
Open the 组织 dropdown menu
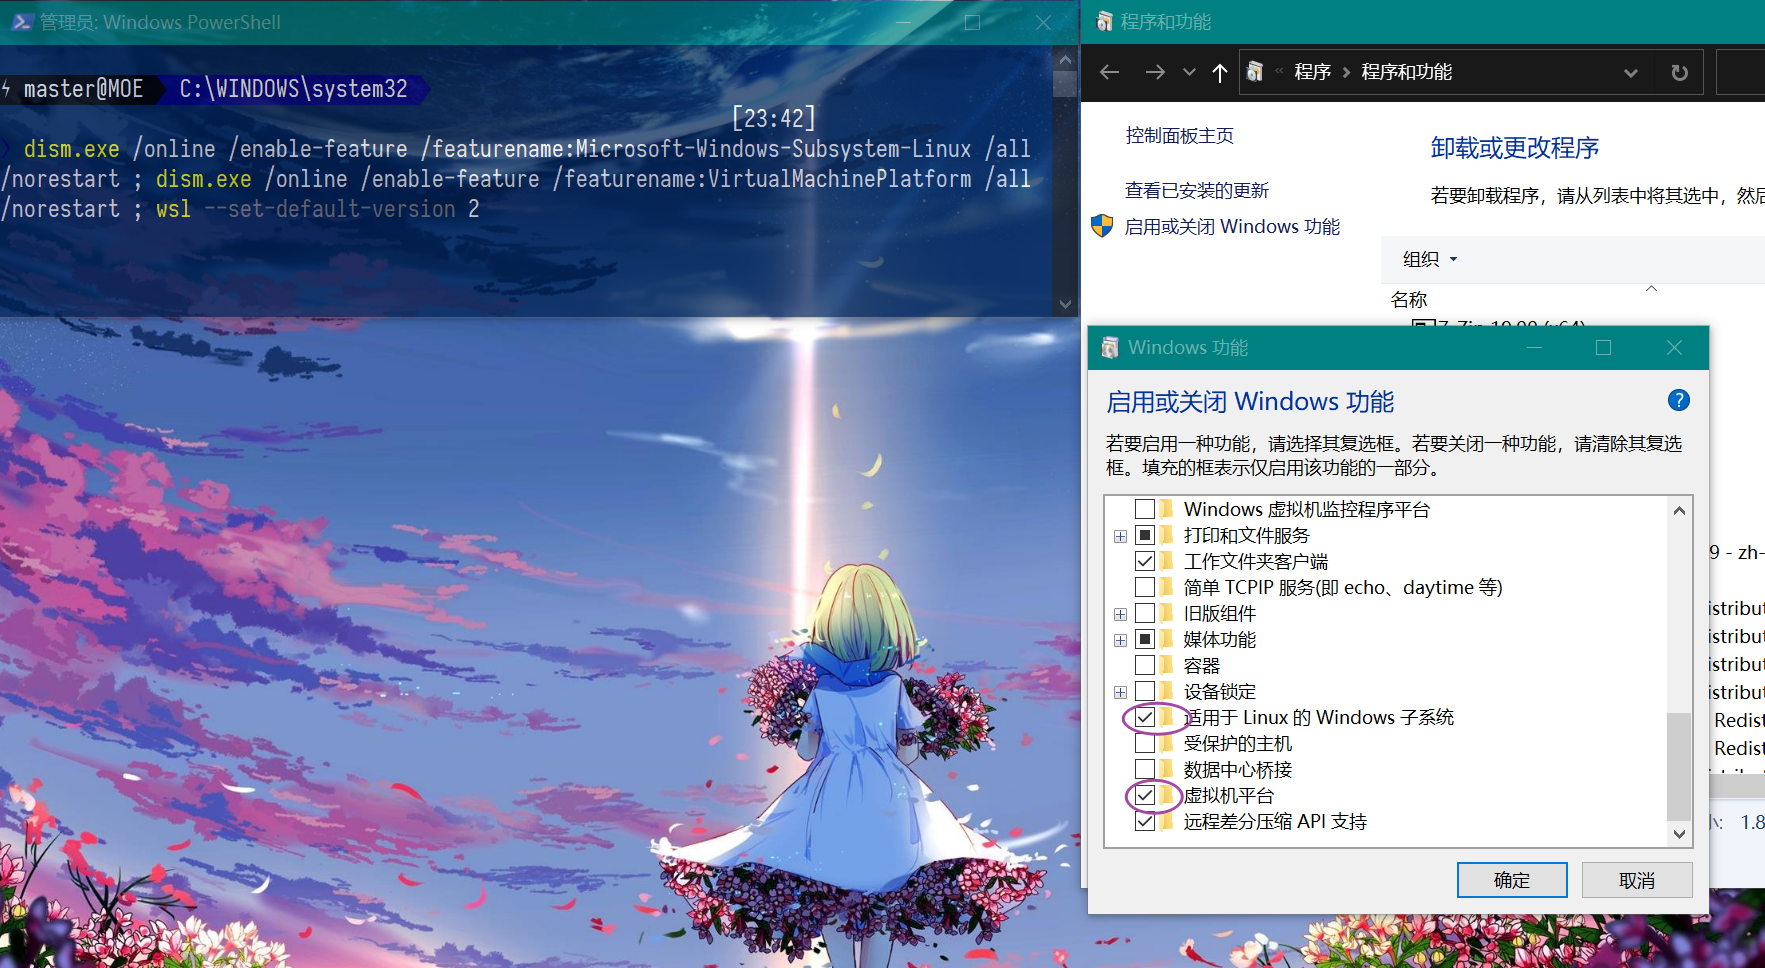click(1430, 259)
